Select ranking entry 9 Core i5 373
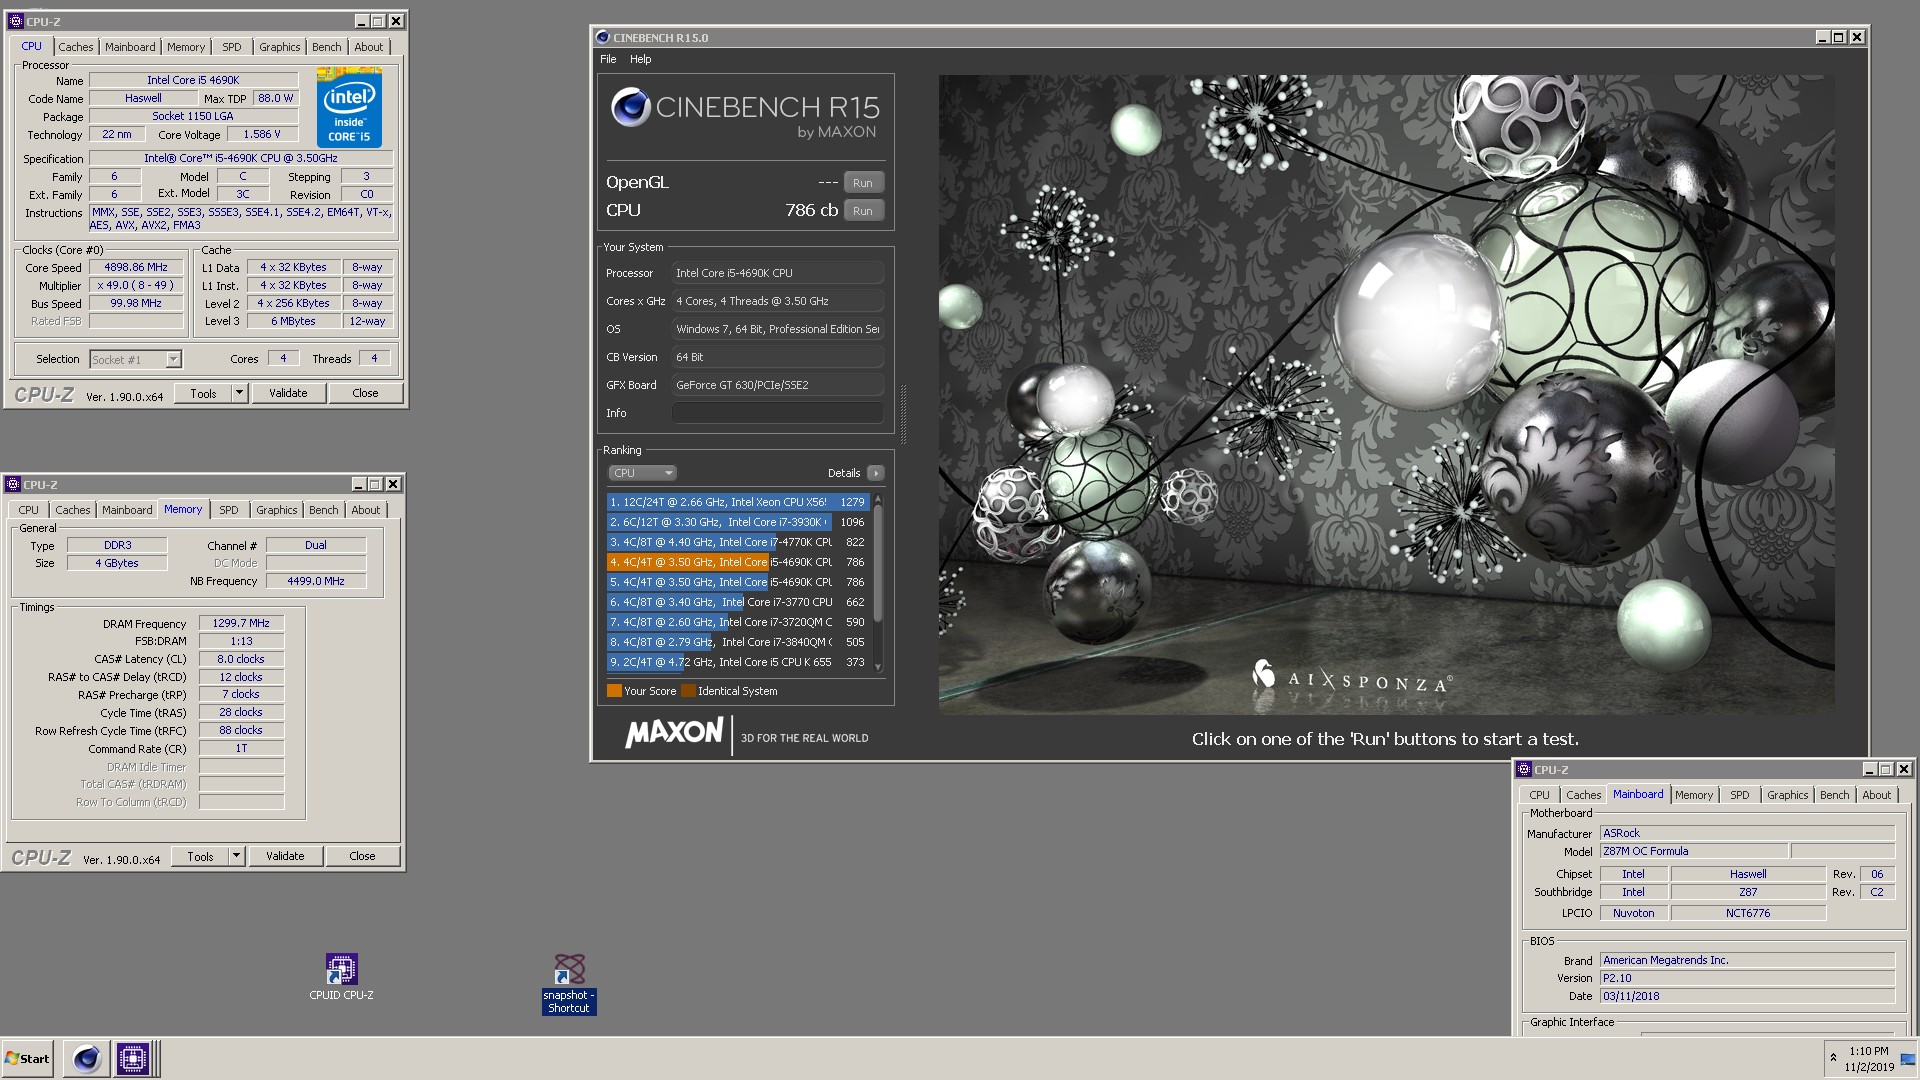1920x1080 pixels. tap(737, 662)
